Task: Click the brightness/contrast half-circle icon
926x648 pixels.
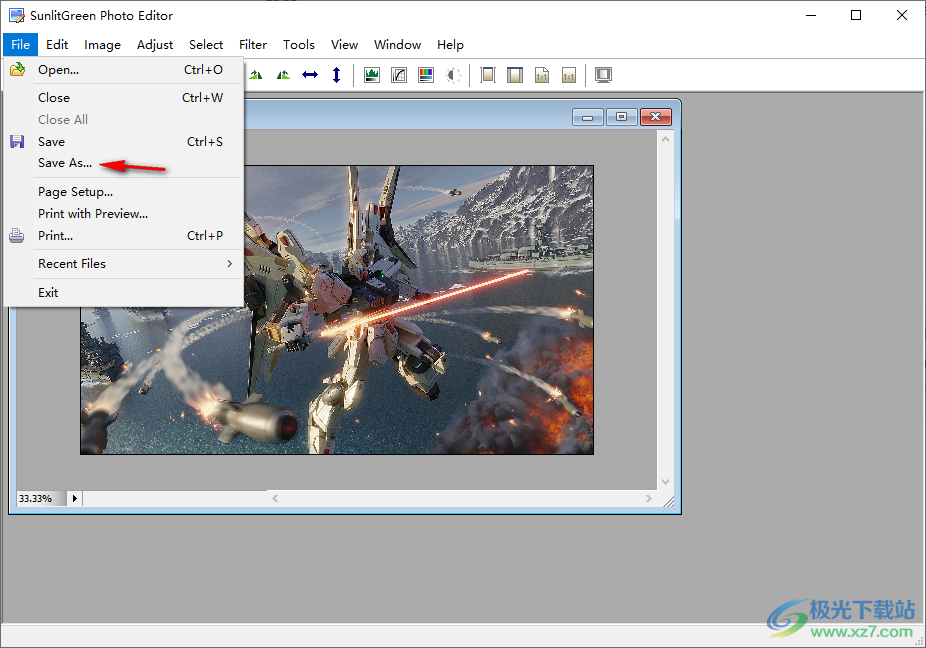Action: click(x=453, y=75)
